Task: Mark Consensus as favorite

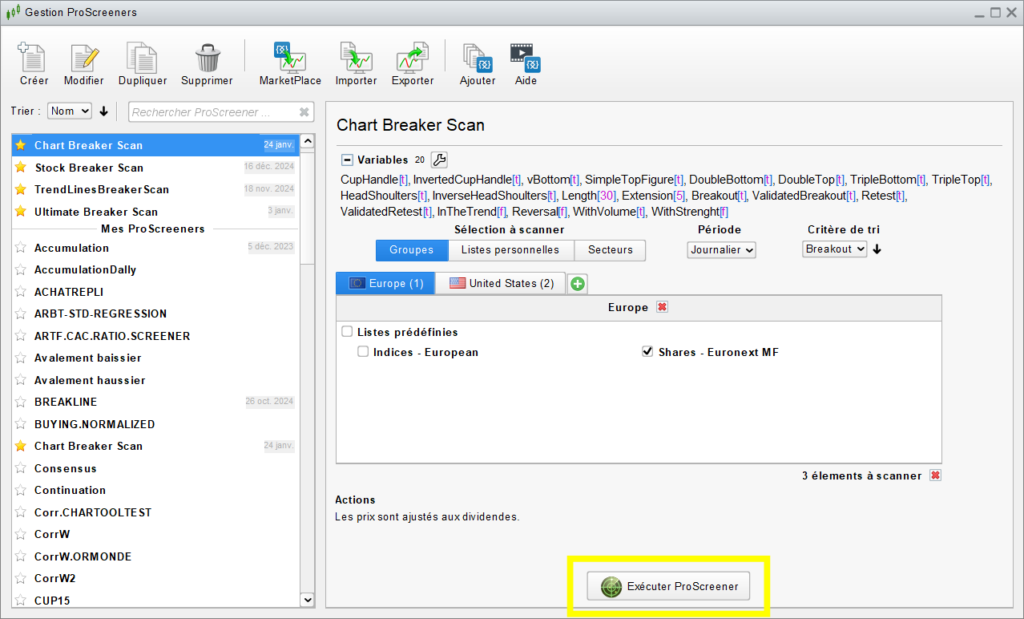Action: click(21, 468)
